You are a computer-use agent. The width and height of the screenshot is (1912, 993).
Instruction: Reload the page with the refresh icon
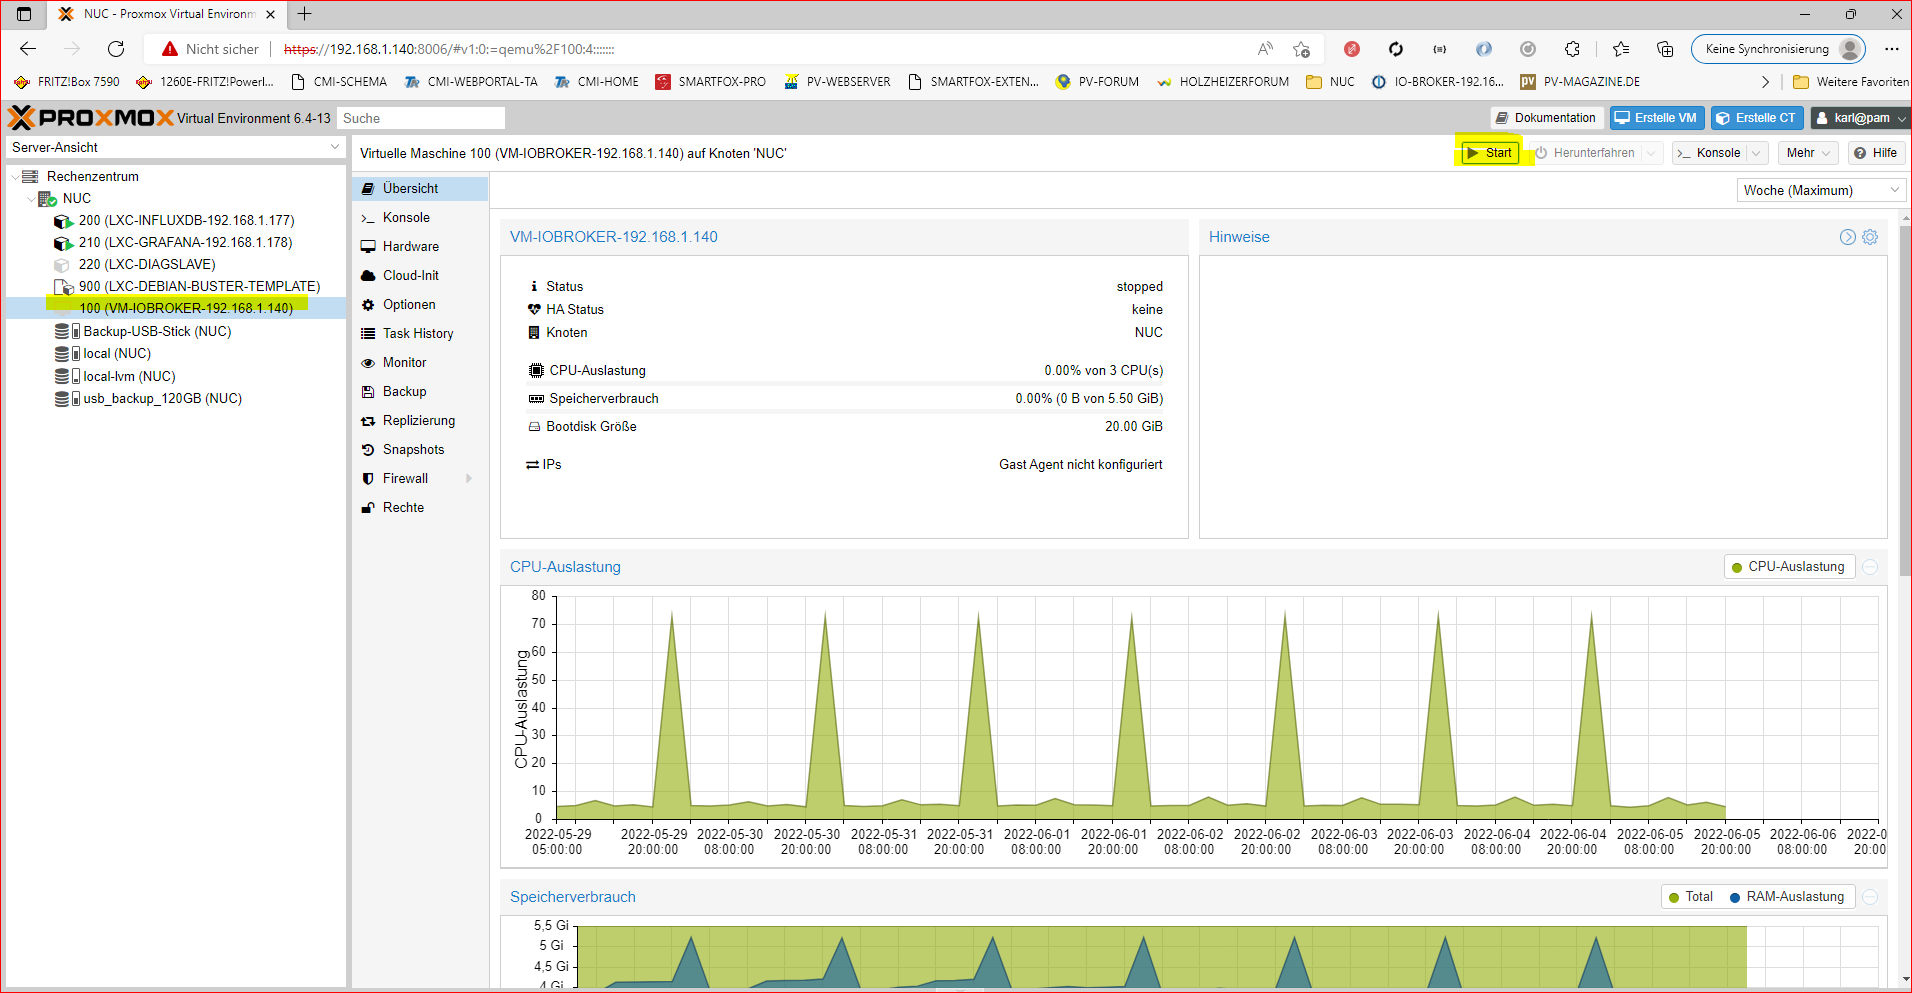pos(116,49)
